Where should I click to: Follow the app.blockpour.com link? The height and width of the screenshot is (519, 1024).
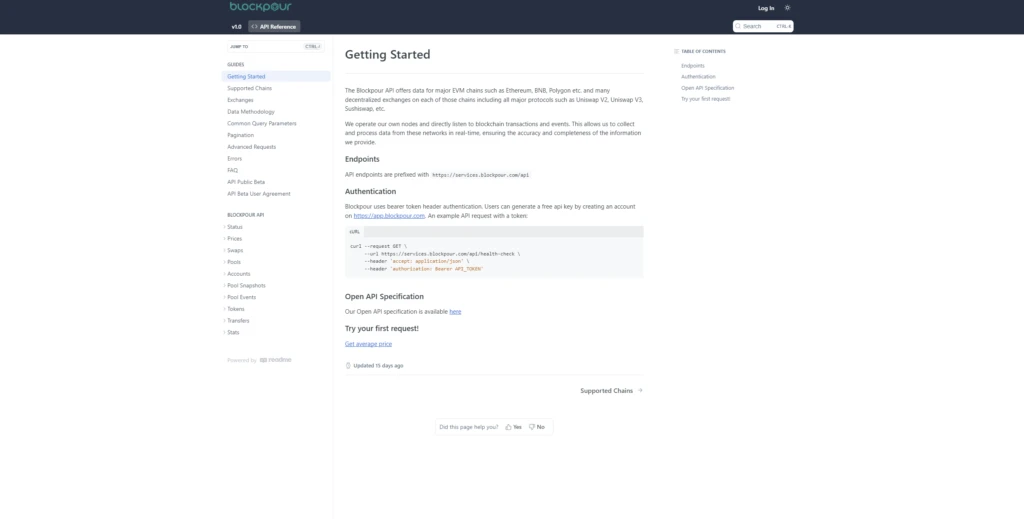coord(389,216)
